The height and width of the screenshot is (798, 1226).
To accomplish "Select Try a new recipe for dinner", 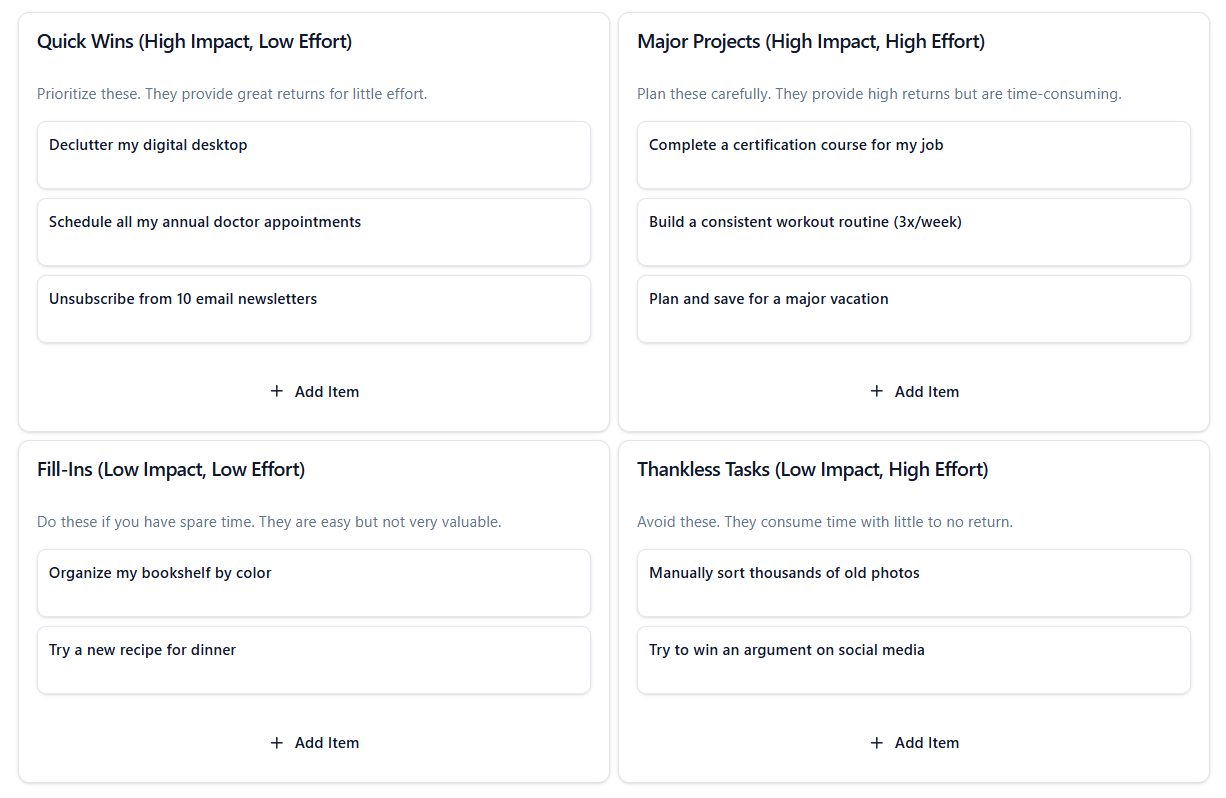I will point(313,660).
